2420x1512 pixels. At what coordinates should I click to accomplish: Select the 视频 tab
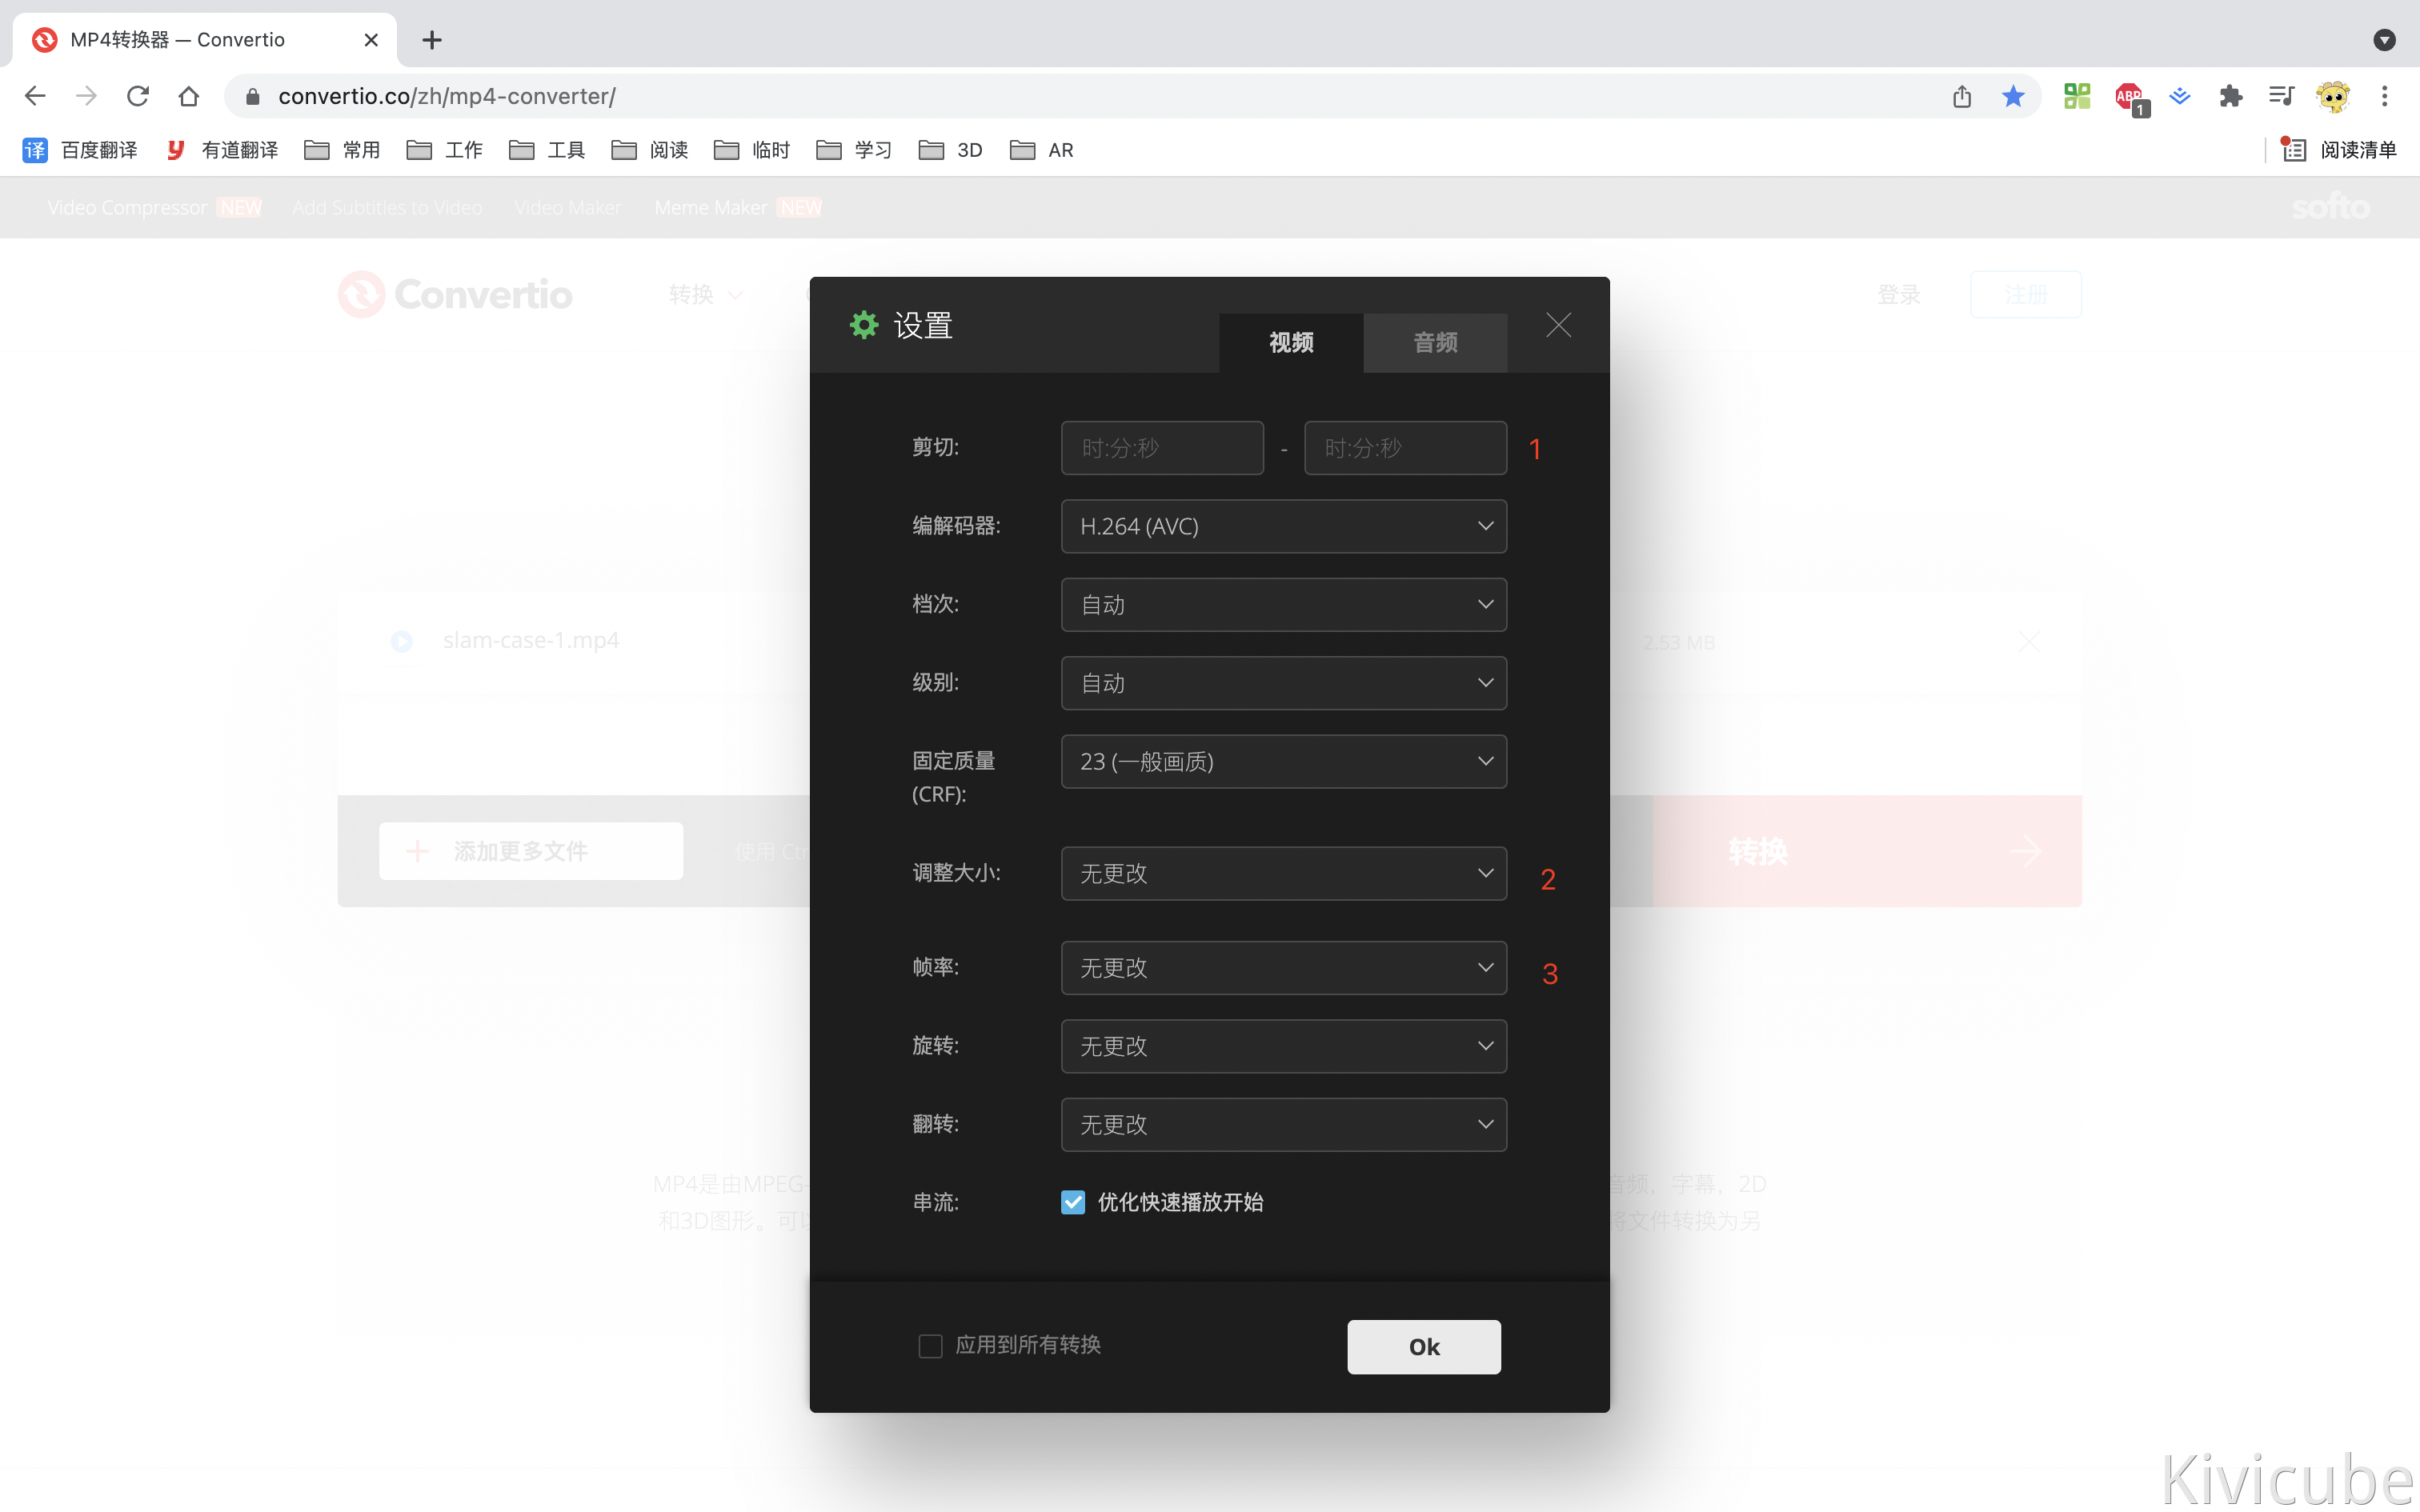tap(1291, 343)
